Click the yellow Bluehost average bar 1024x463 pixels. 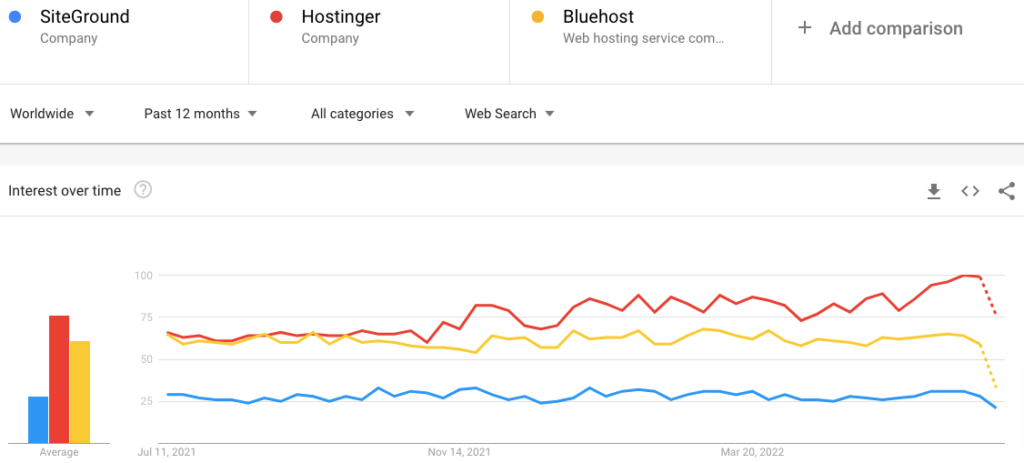(80, 392)
